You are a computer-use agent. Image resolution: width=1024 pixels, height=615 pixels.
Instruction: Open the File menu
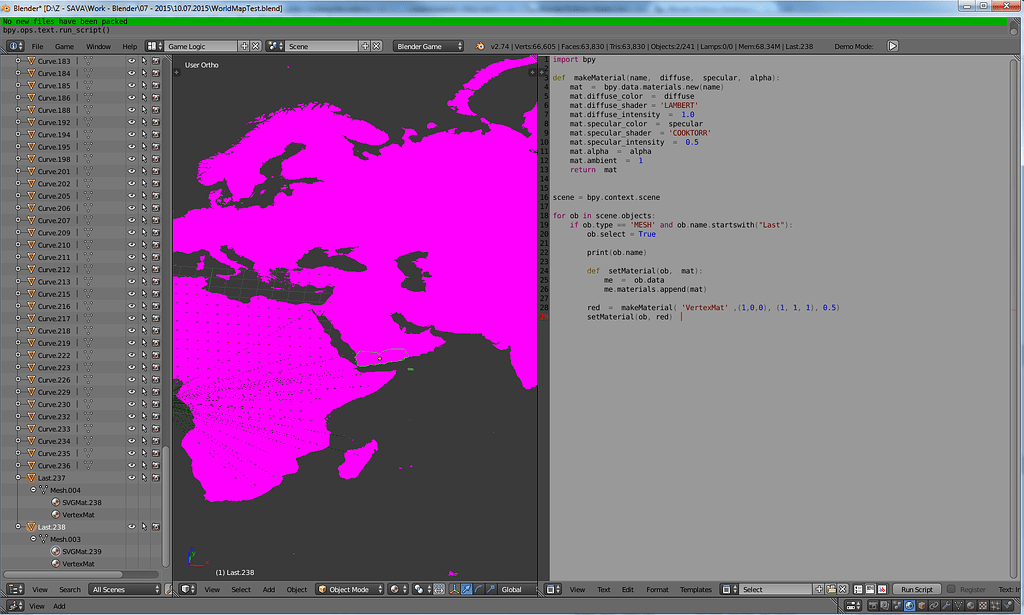point(37,46)
